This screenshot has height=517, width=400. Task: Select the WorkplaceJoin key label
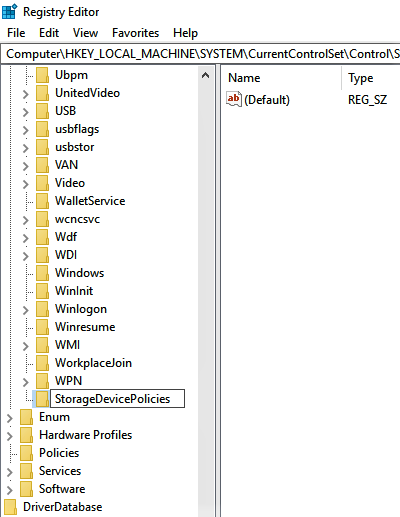point(93,363)
